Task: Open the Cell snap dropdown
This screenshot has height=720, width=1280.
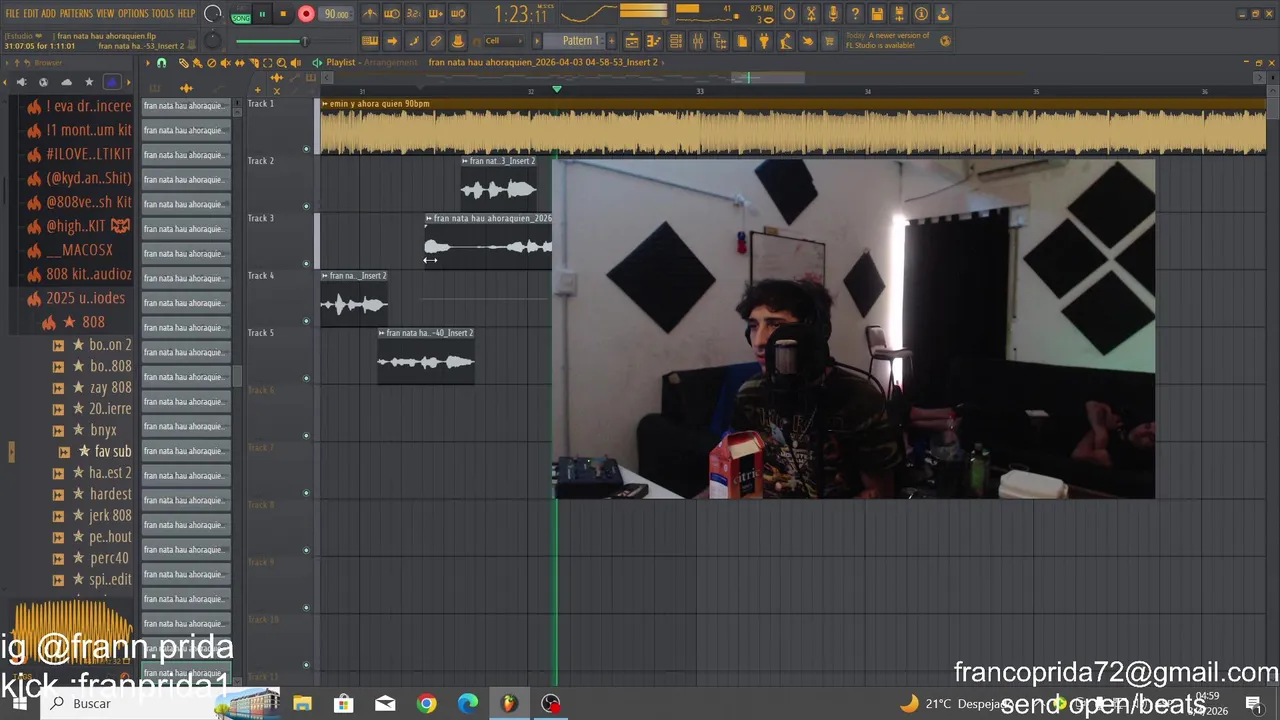Action: 503,41
